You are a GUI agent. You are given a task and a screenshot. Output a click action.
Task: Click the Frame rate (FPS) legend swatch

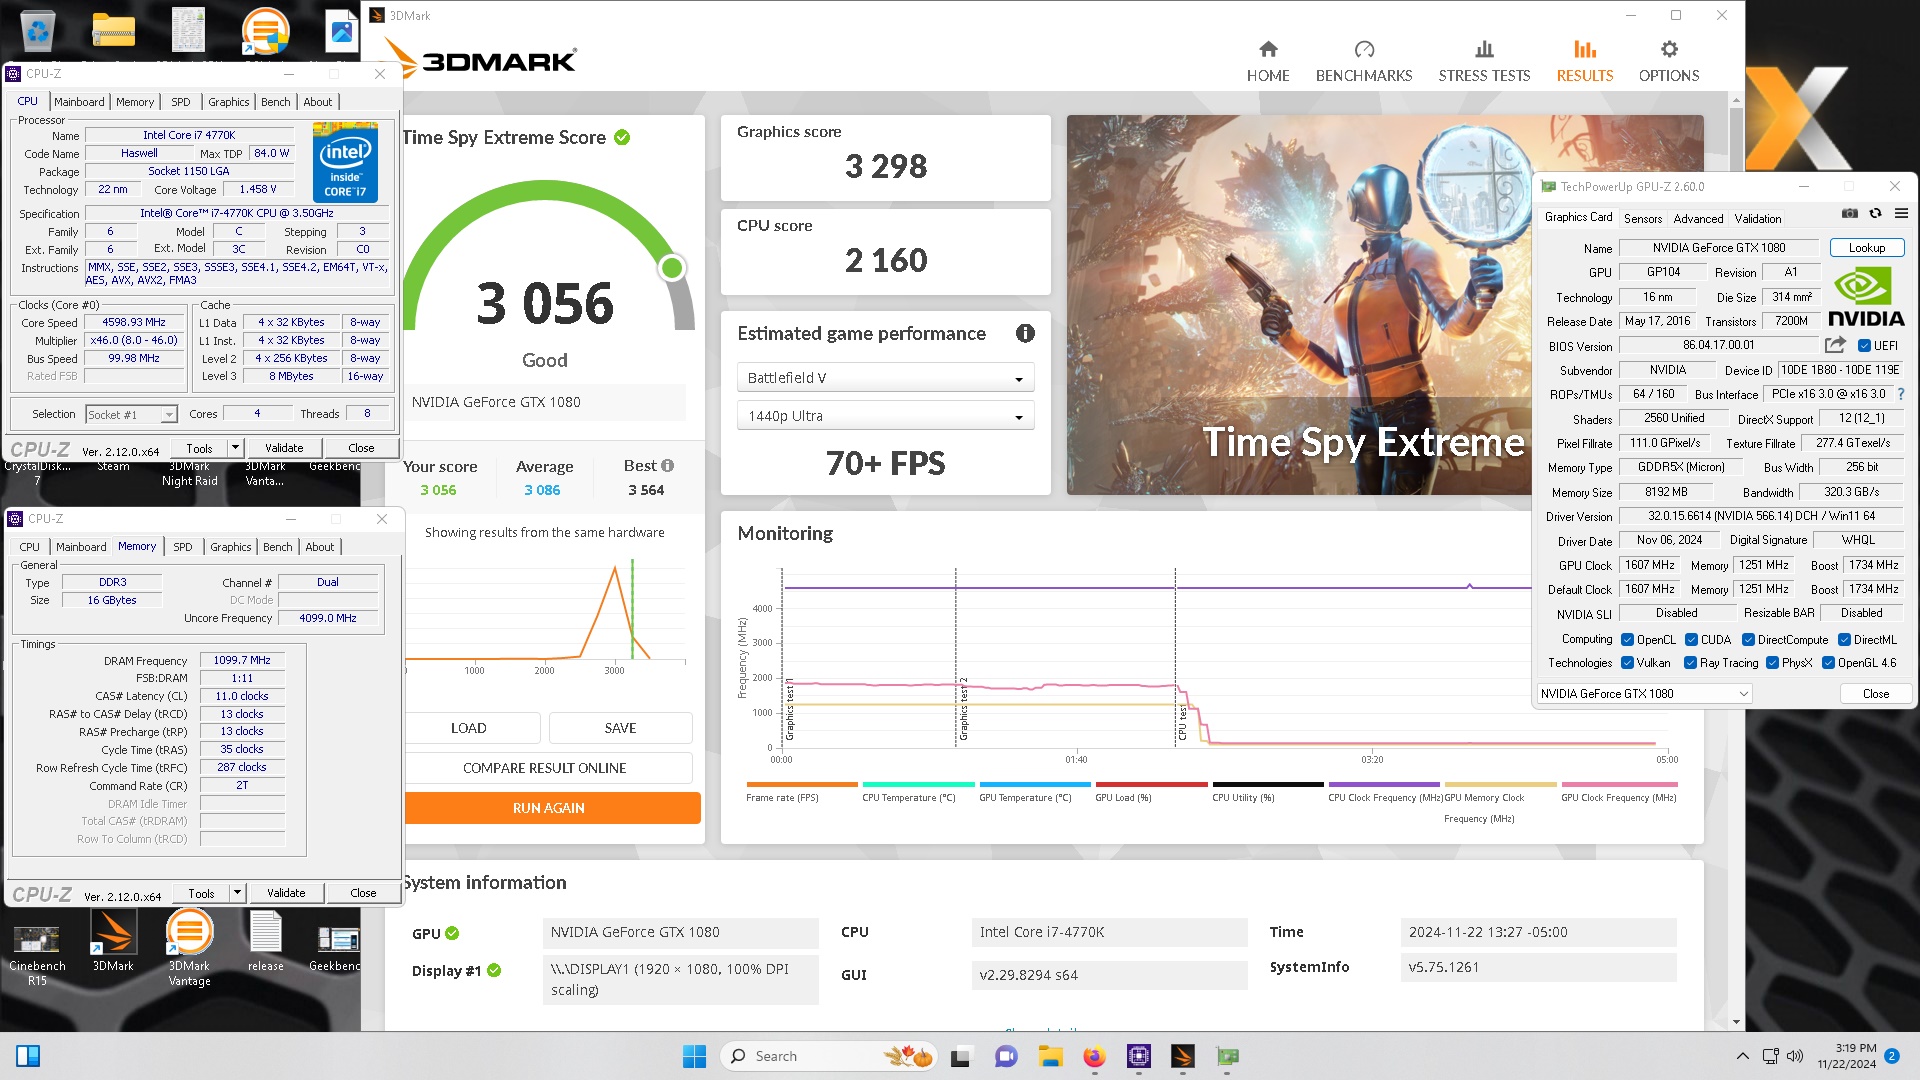click(x=802, y=785)
